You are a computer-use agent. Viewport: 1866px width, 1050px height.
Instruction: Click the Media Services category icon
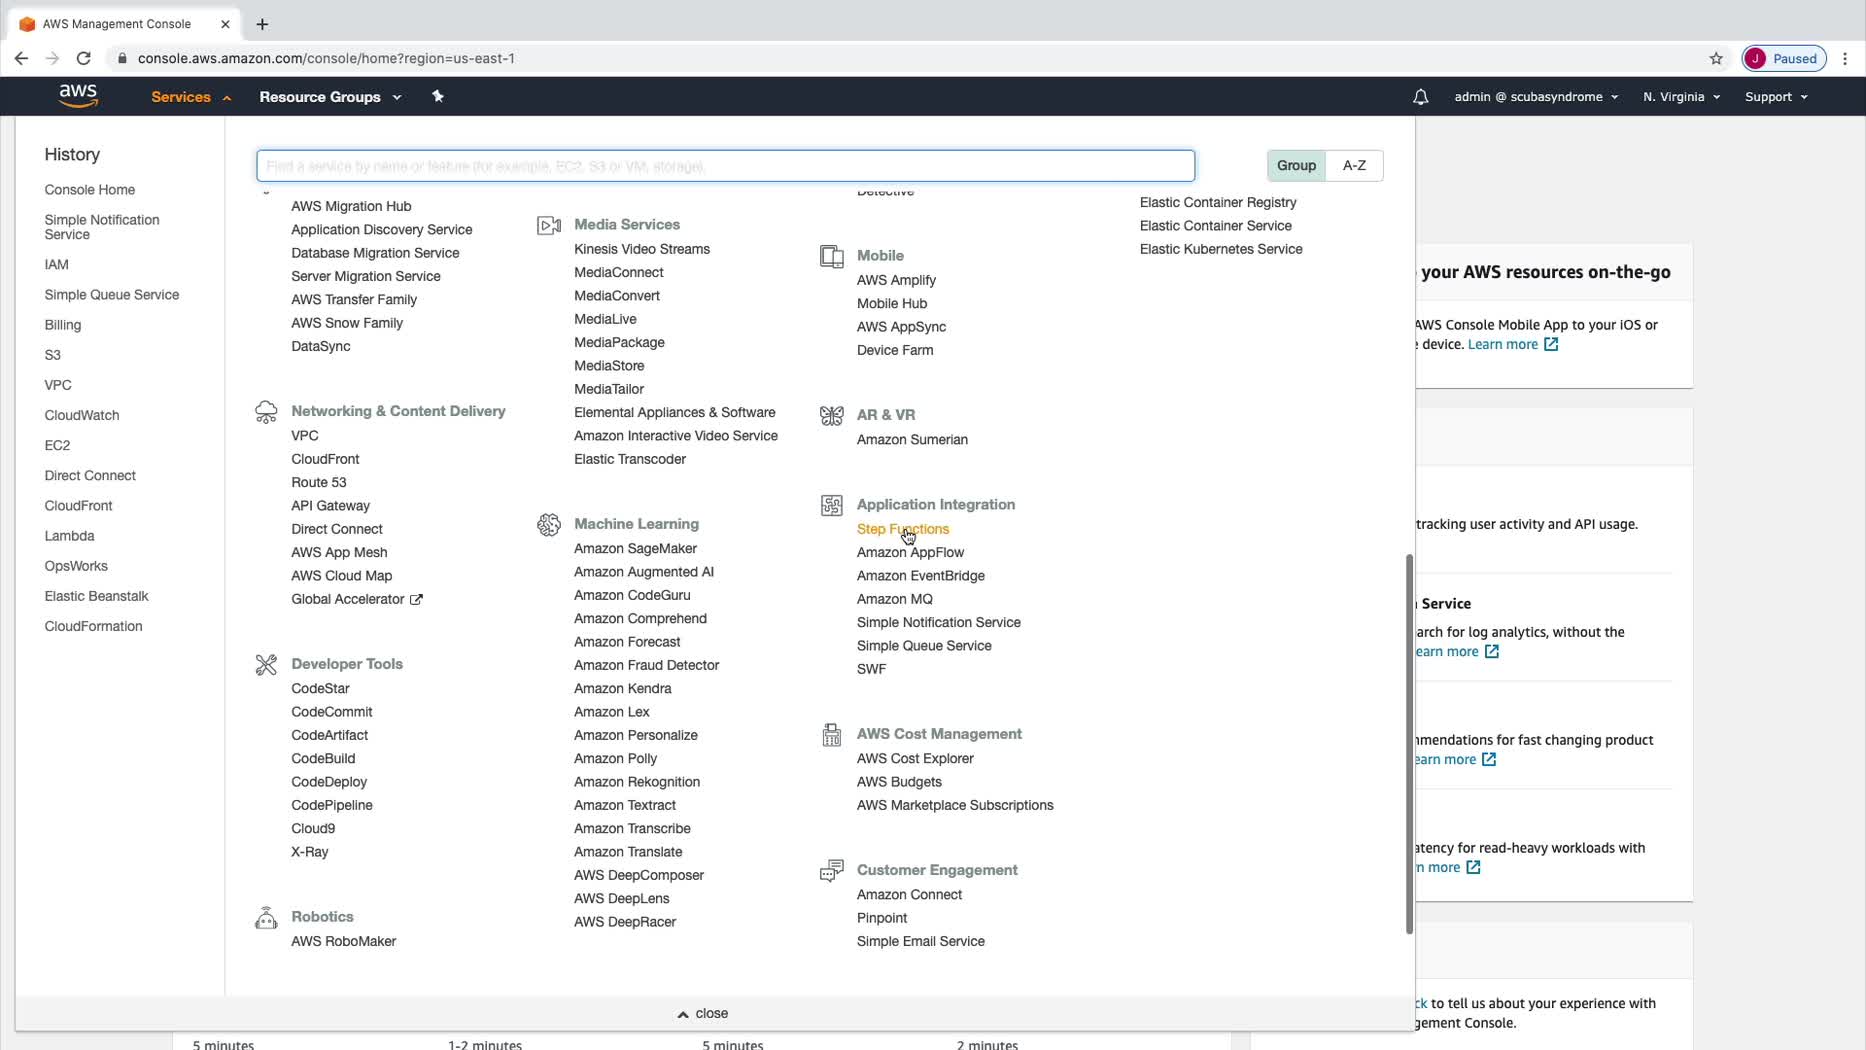click(549, 225)
